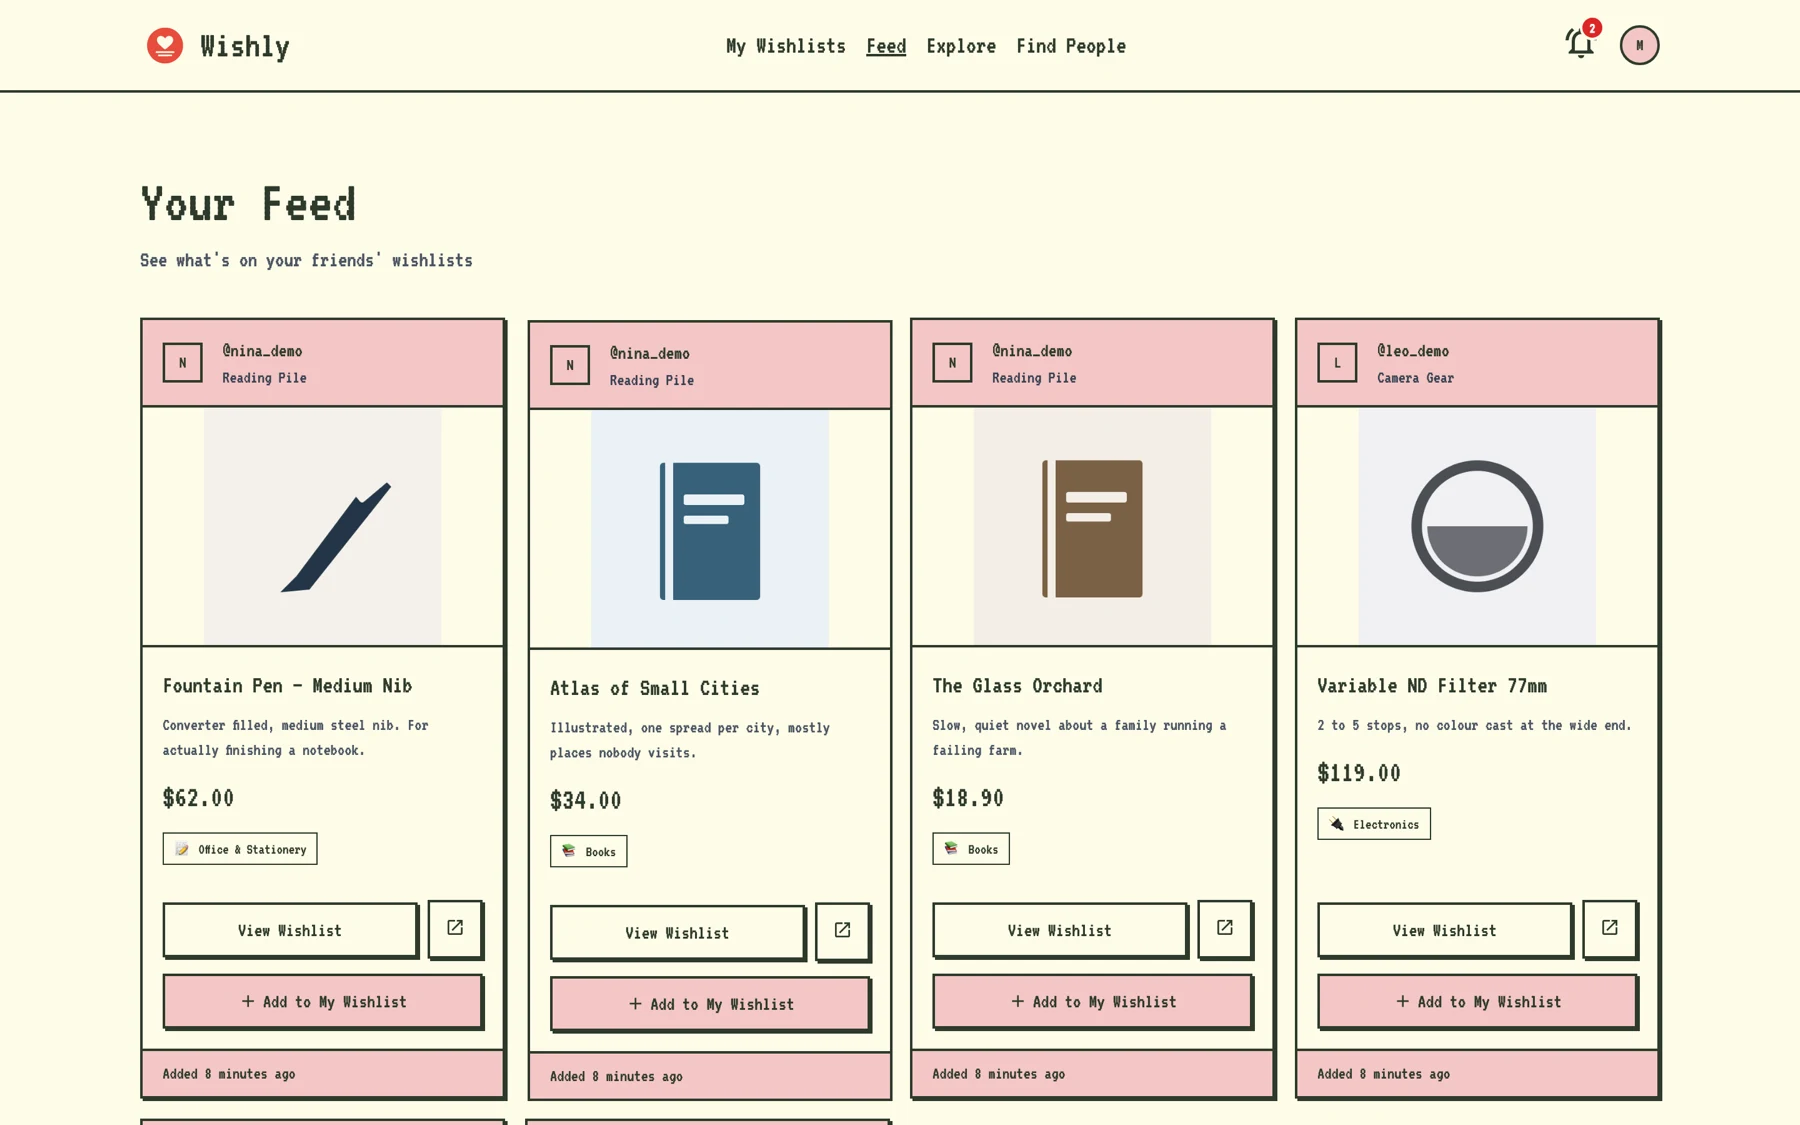Open the user profile avatar menu

pyautogui.click(x=1639, y=45)
